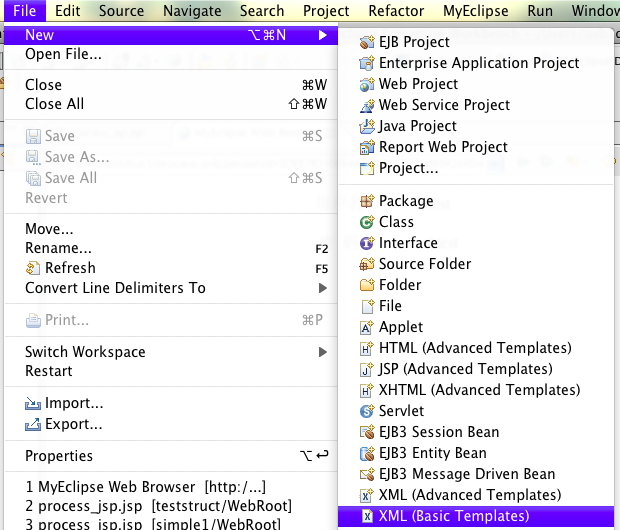The width and height of the screenshot is (620, 530).
Task: Select Web Service Project text label
Action: [x=444, y=105]
